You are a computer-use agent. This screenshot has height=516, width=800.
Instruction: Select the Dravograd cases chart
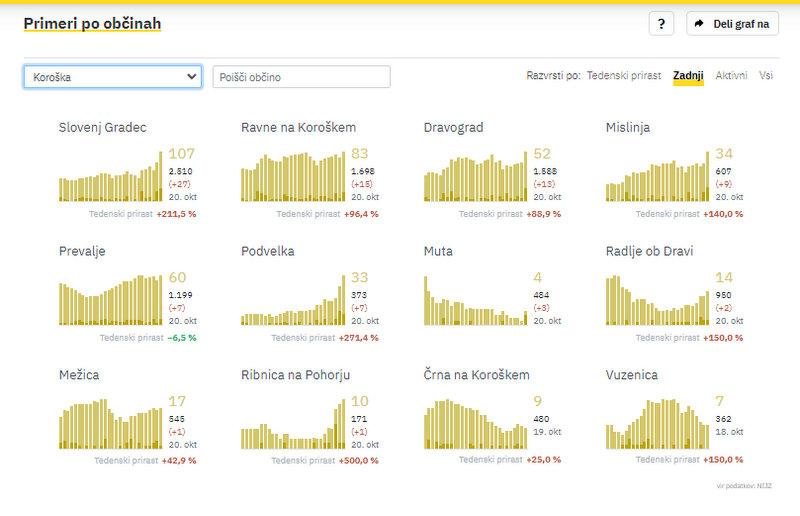click(475, 177)
